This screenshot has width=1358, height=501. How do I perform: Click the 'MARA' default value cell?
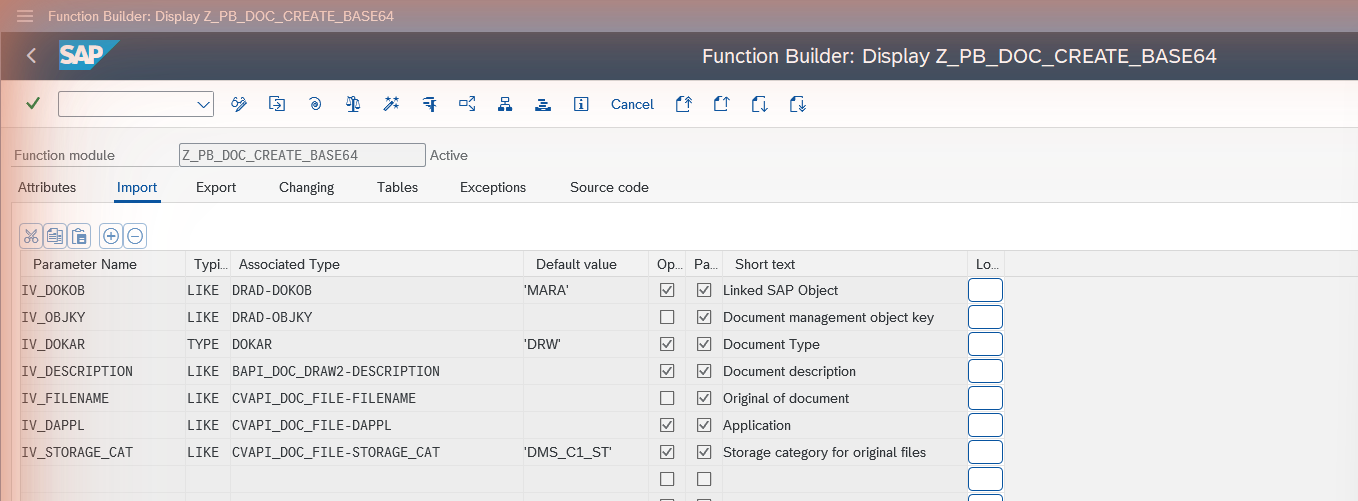[x=586, y=290]
